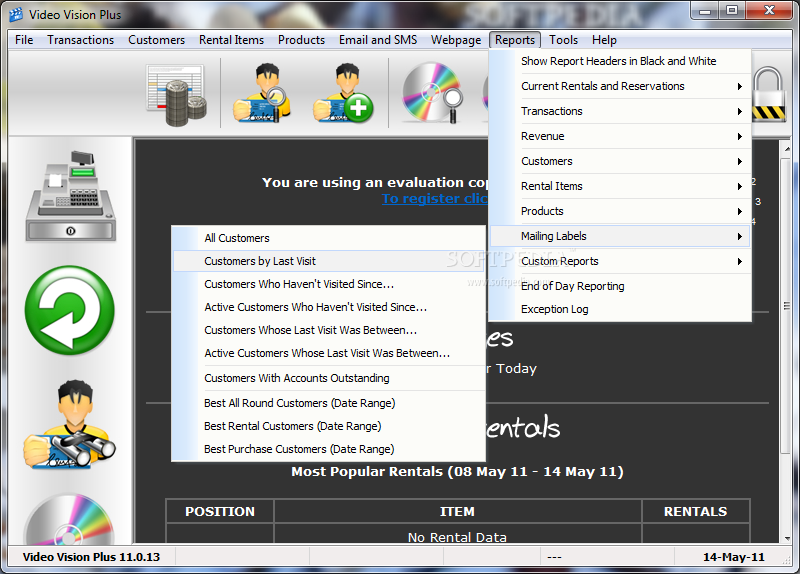Close the Video Vision Plus window

[769, 10]
